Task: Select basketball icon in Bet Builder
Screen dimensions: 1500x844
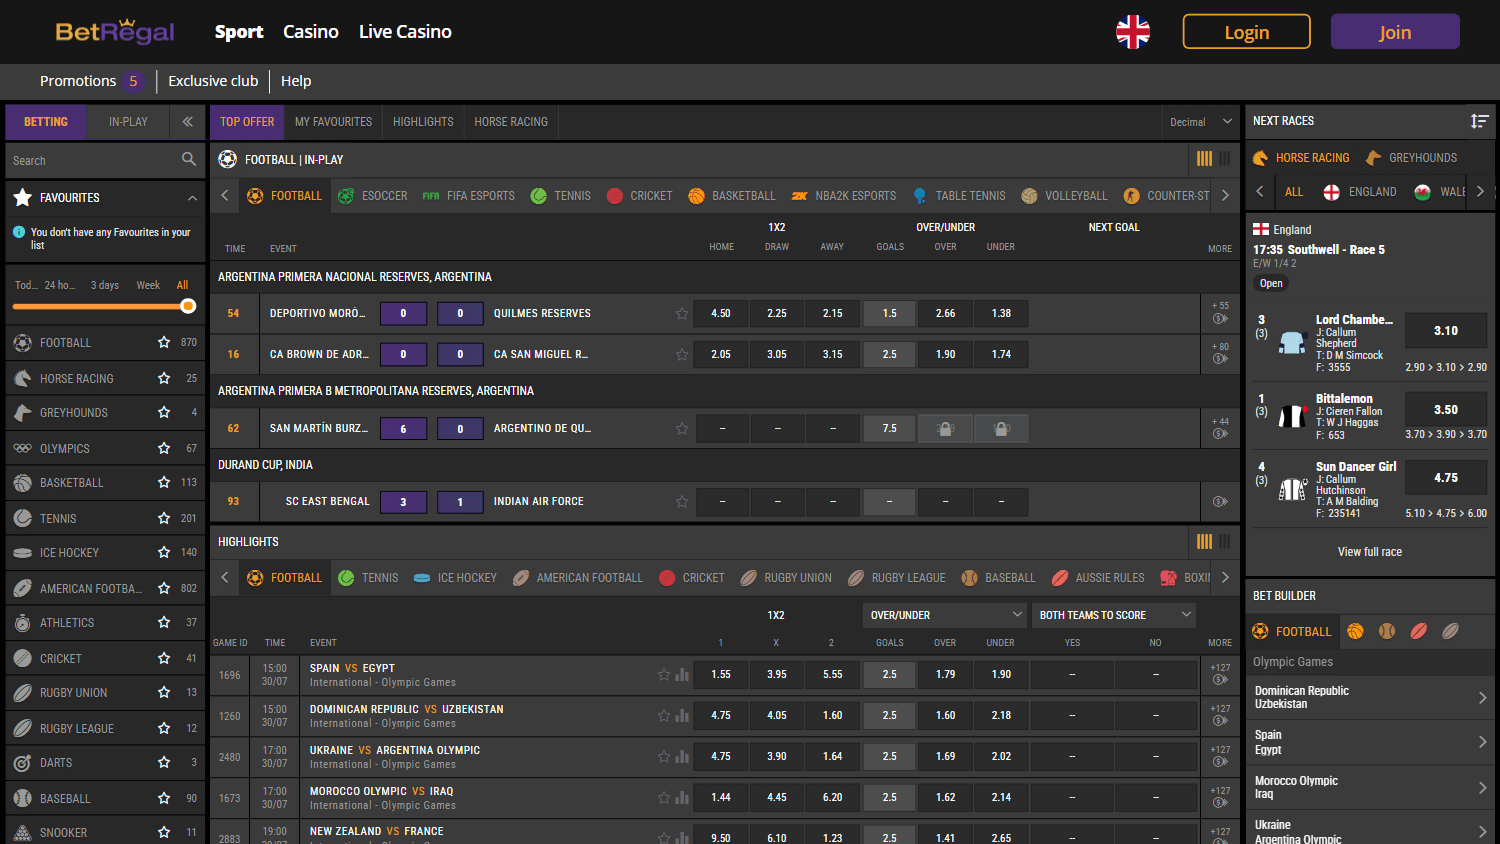Action: [x=1355, y=631]
